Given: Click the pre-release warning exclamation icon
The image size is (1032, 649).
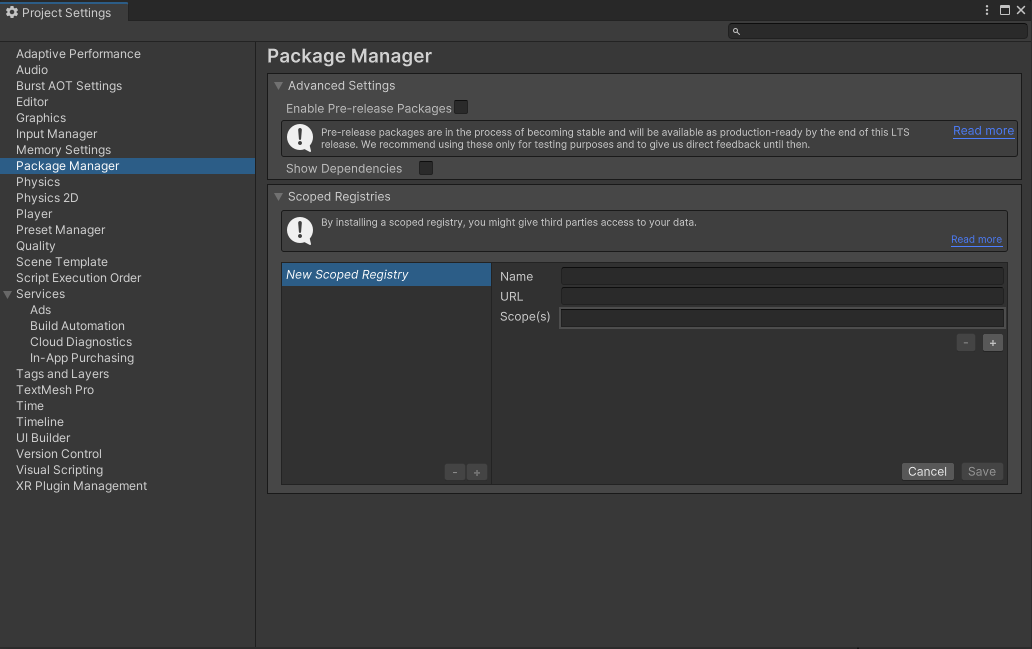Looking at the screenshot, I should point(300,138).
